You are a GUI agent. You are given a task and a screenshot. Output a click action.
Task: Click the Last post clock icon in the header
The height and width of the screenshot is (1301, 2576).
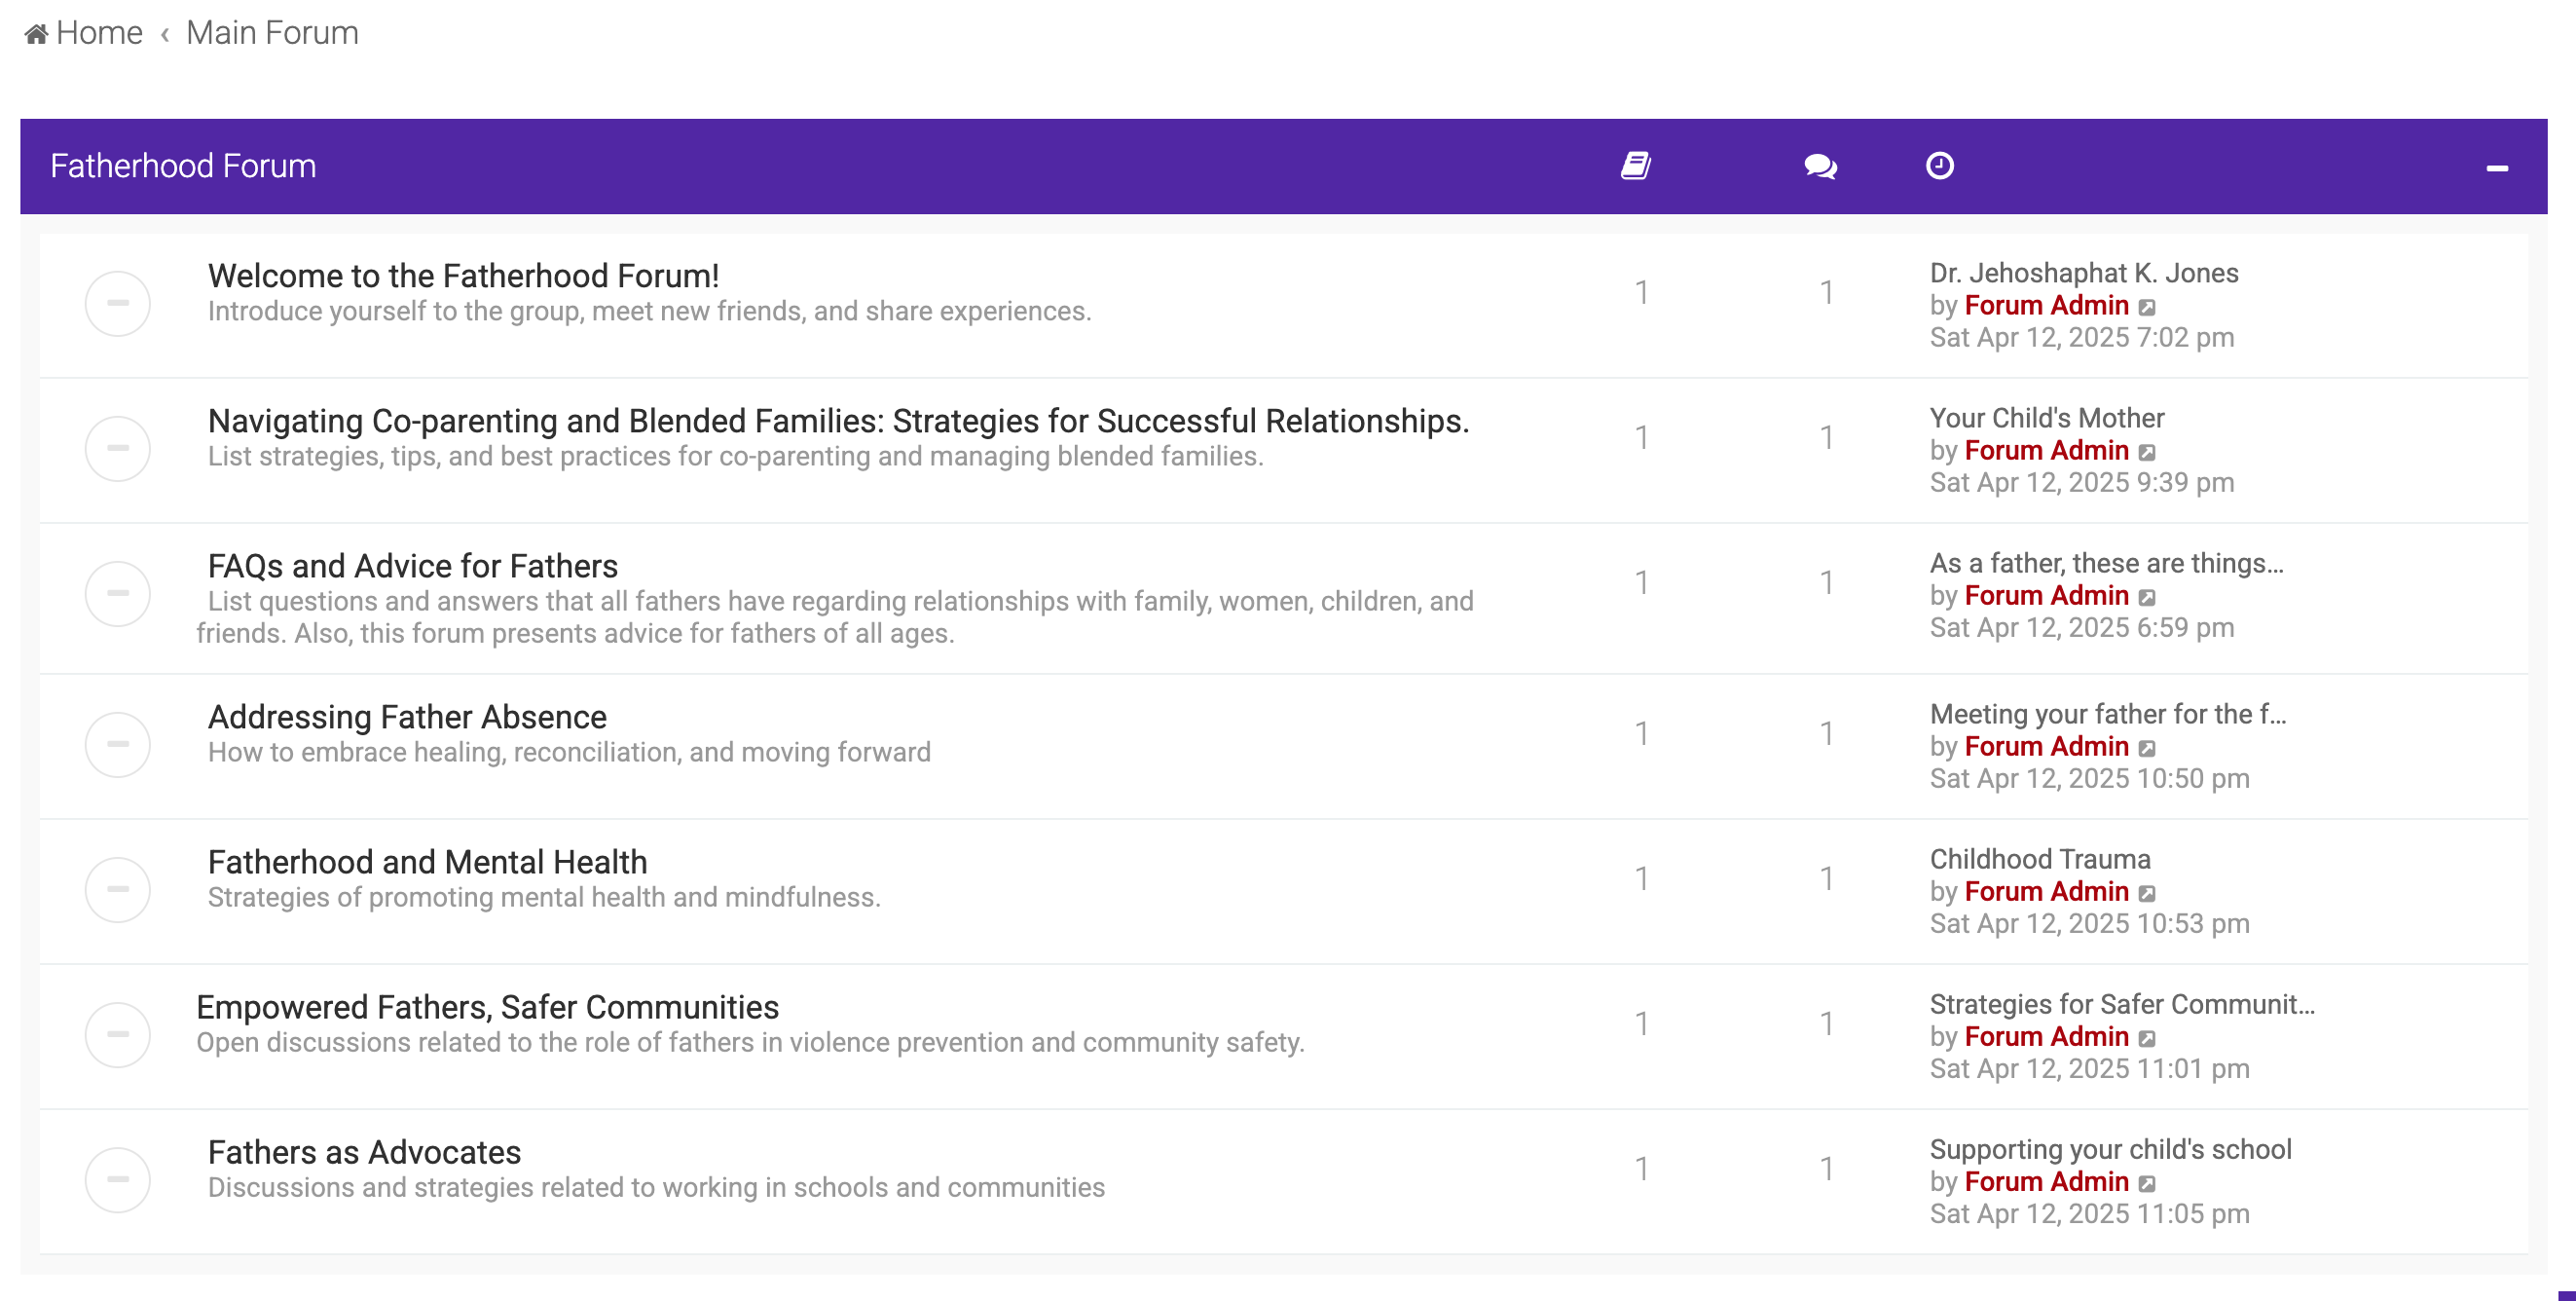[x=1939, y=166]
